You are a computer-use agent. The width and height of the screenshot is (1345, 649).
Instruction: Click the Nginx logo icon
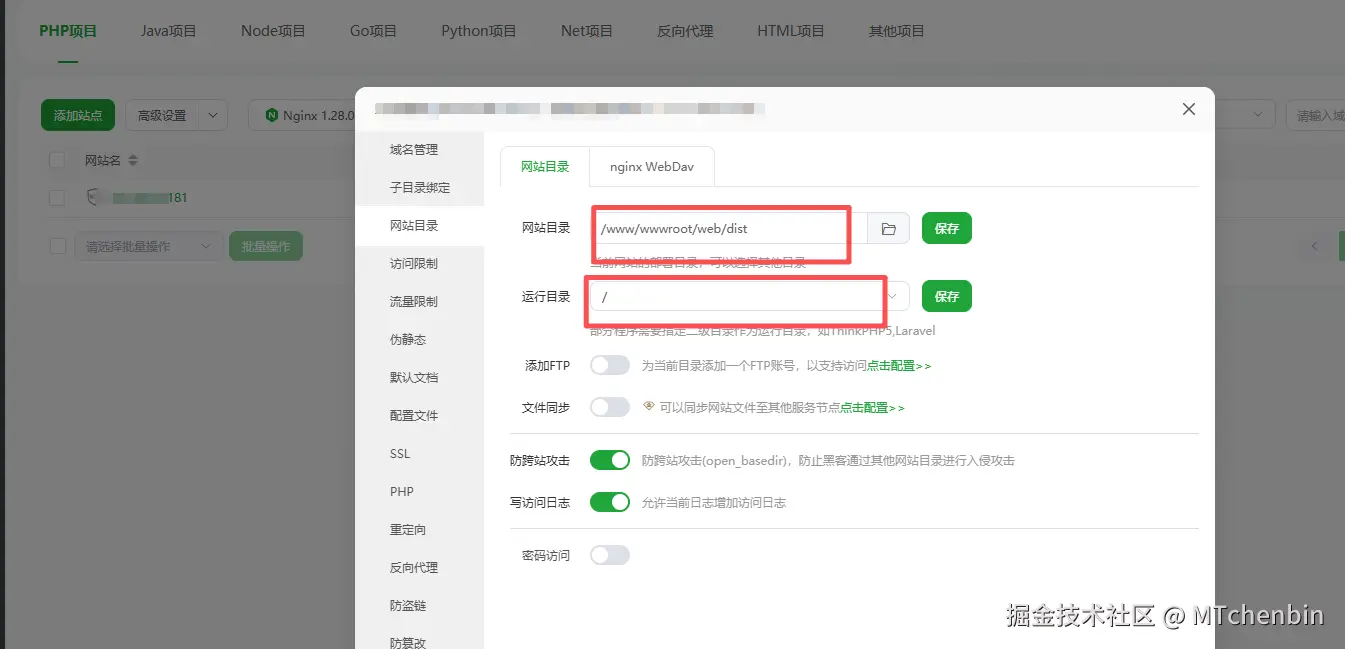coord(271,115)
